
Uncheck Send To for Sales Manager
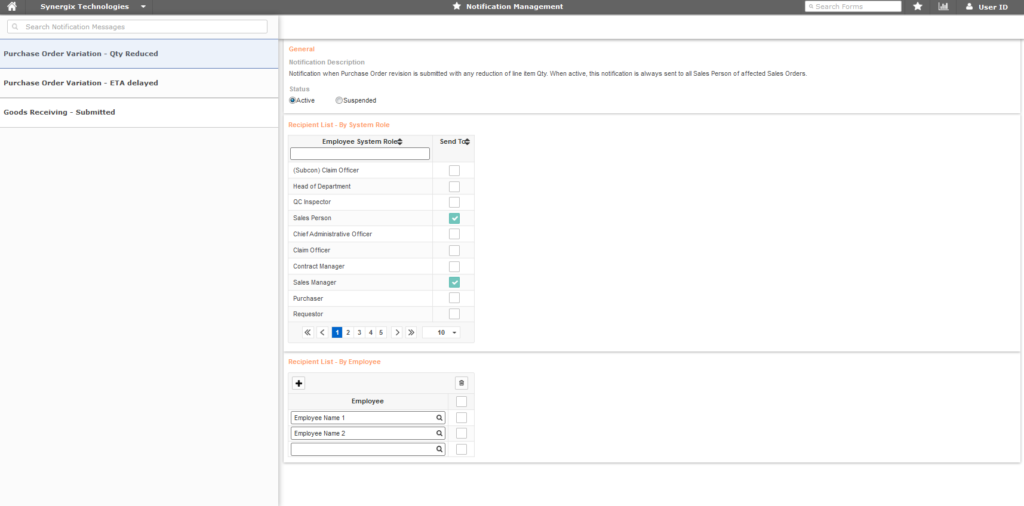pyautogui.click(x=454, y=283)
